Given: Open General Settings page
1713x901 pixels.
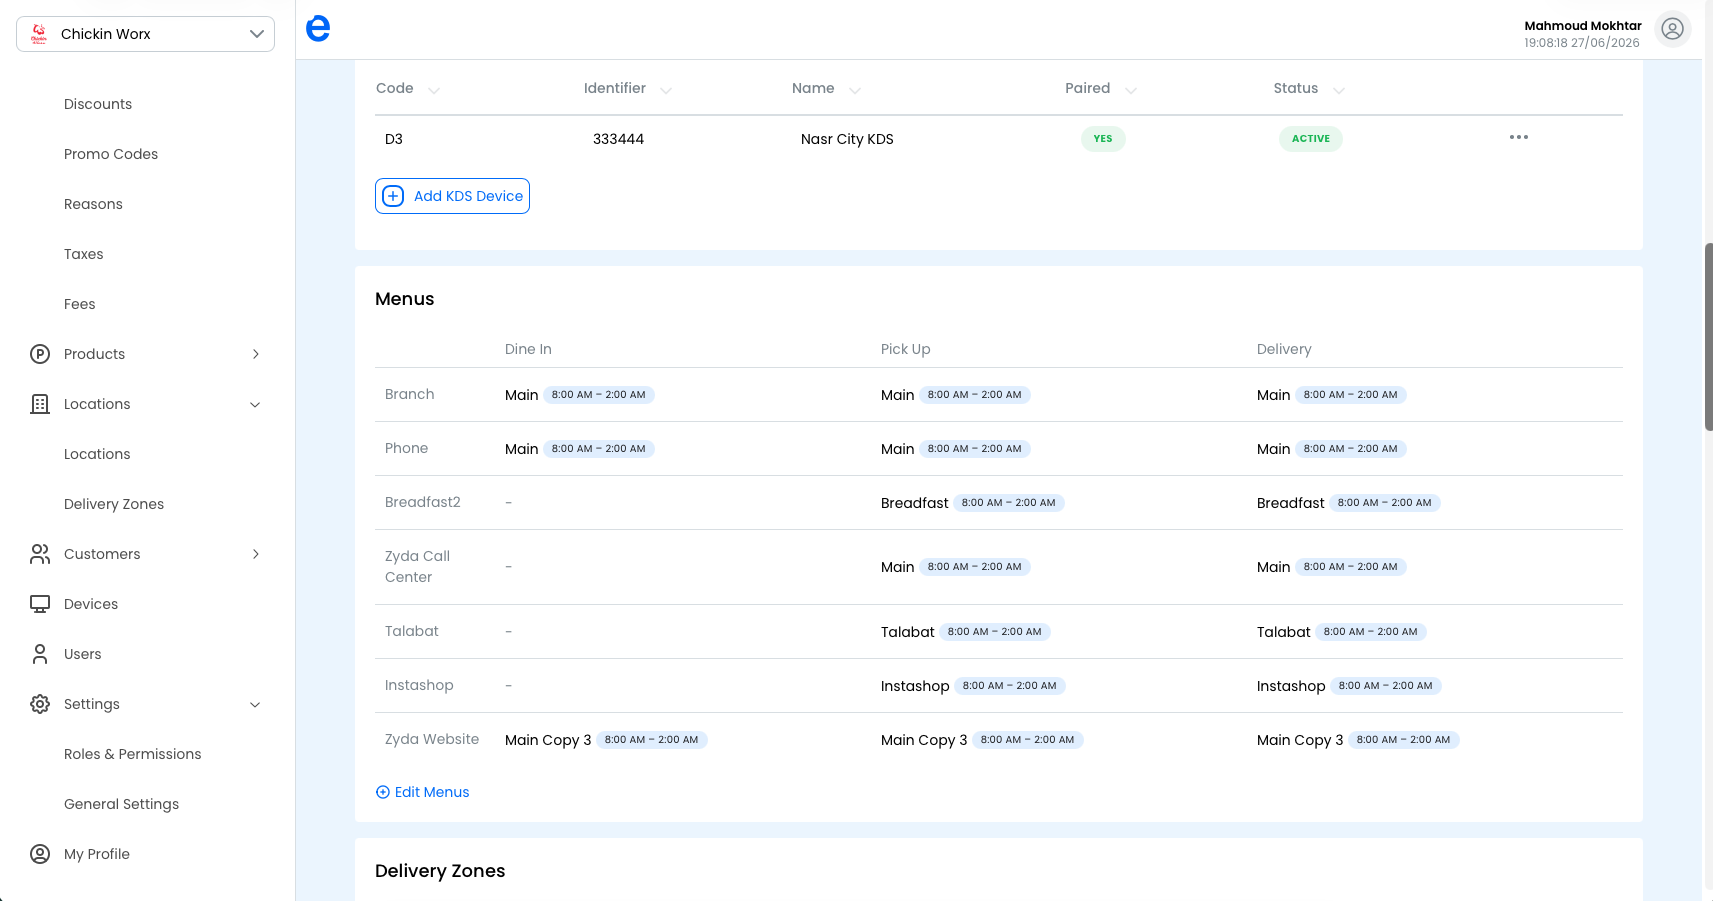Looking at the screenshot, I should (x=122, y=804).
